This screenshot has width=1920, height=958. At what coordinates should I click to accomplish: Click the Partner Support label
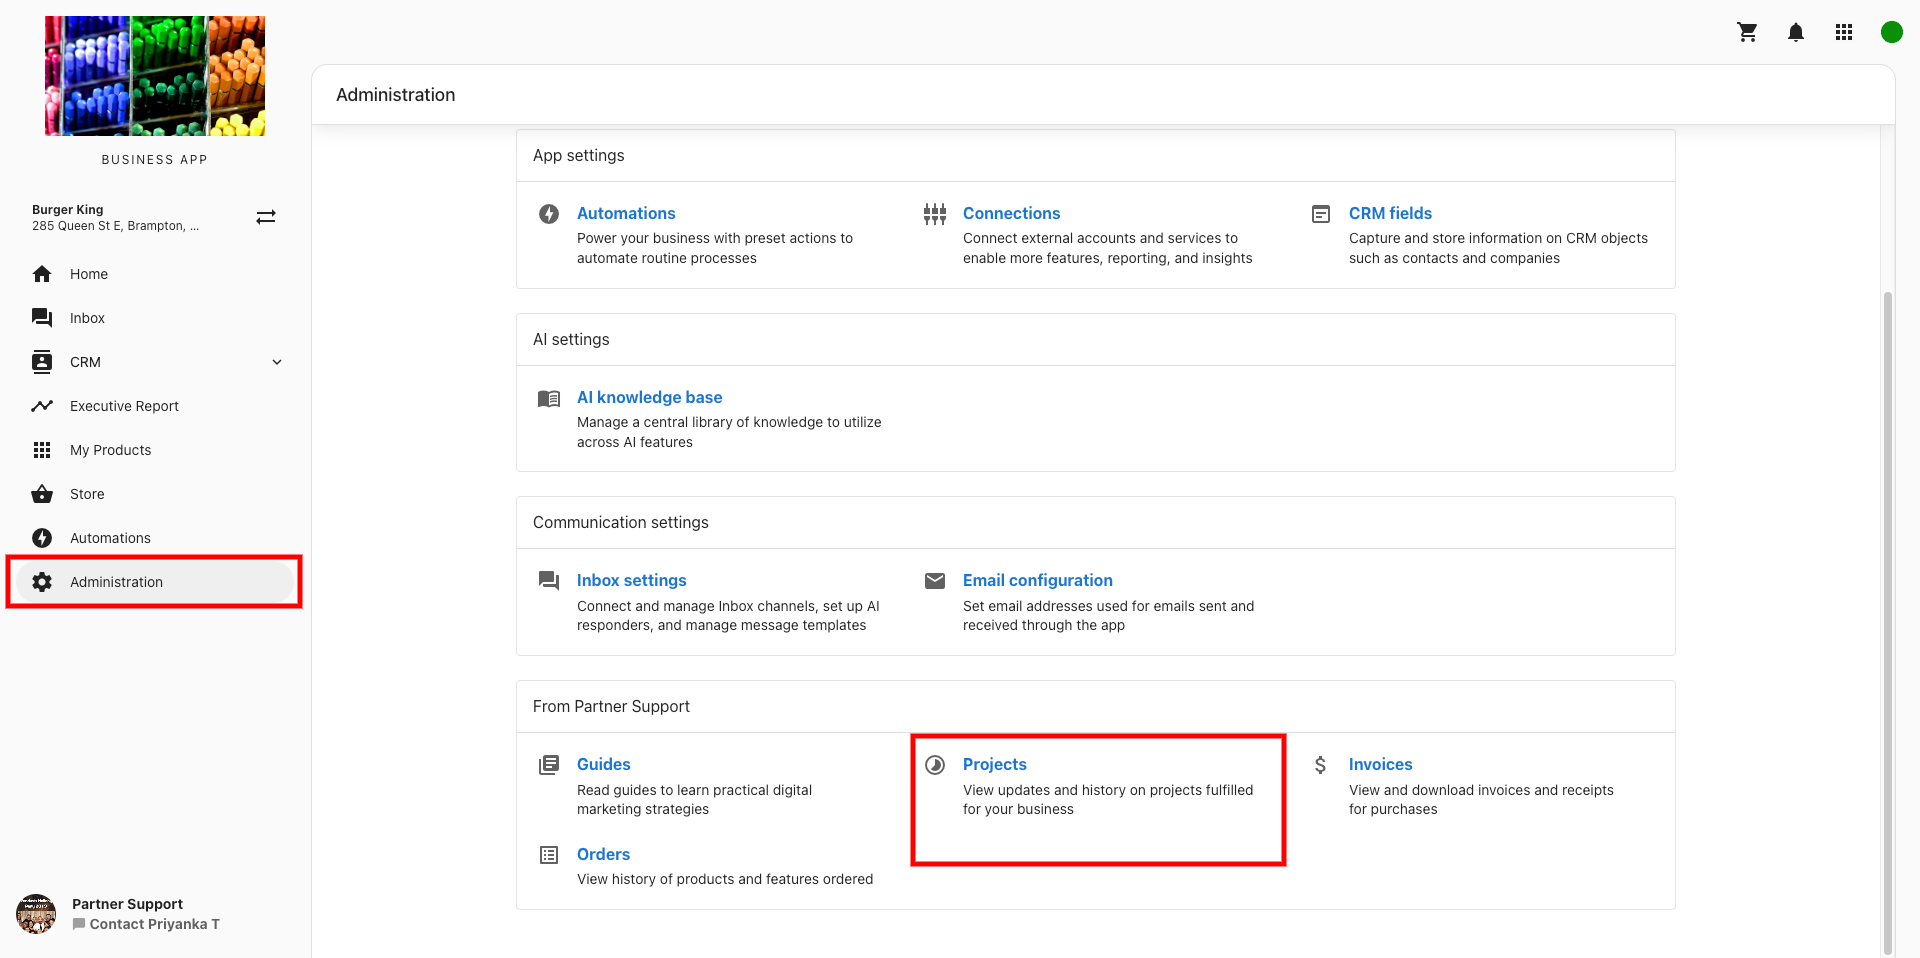[x=127, y=904]
